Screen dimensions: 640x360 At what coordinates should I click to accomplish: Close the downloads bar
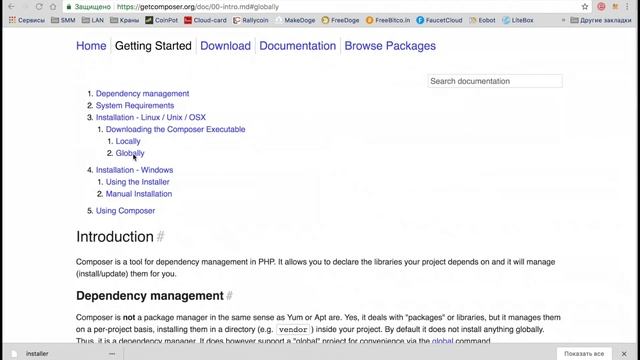coord(624,354)
